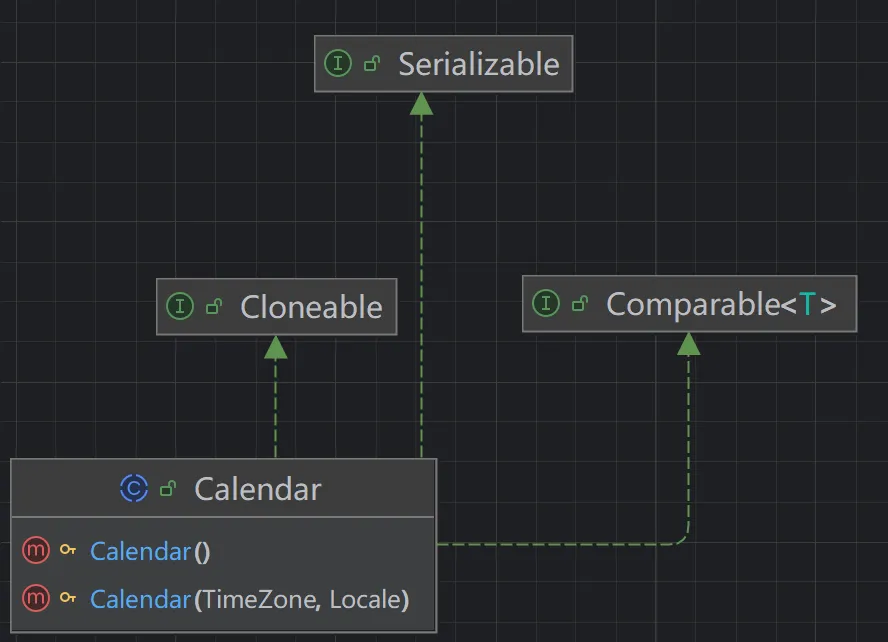Click the Cloneable interface icon
The height and width of the screenshot is (642, 888).
click(x=180, y=306)
